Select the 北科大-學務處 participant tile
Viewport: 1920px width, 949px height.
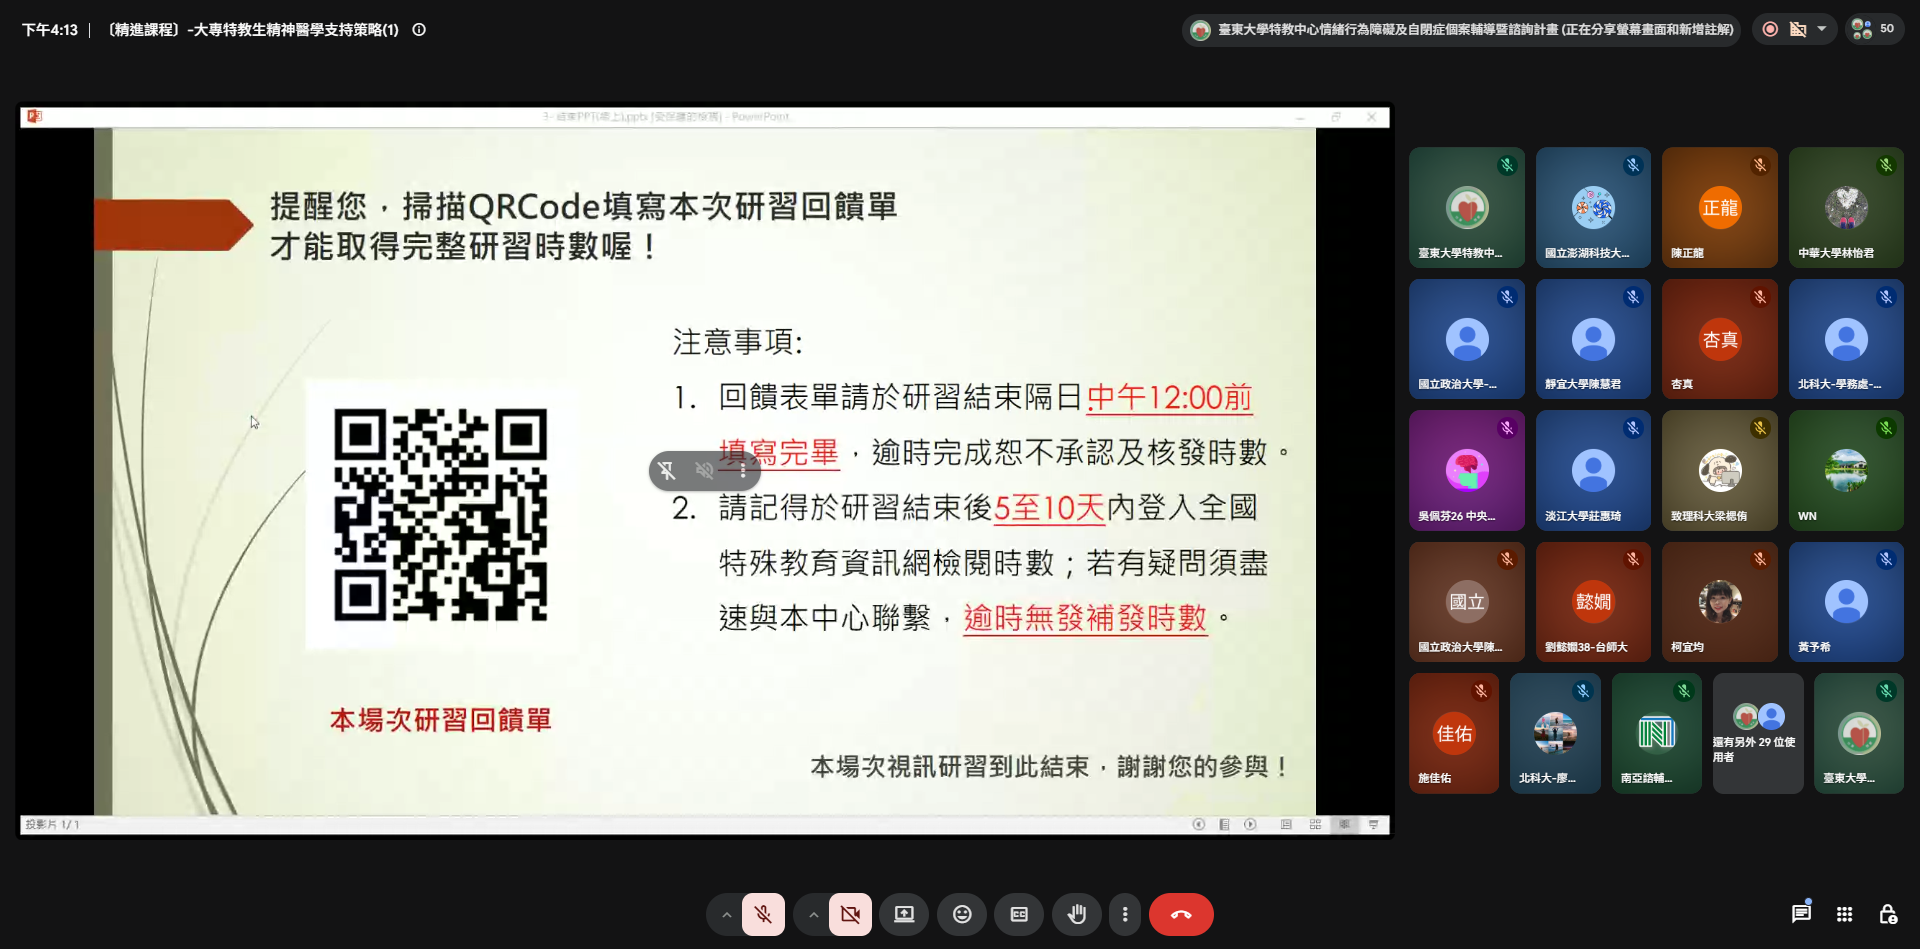pos(1846,339)
